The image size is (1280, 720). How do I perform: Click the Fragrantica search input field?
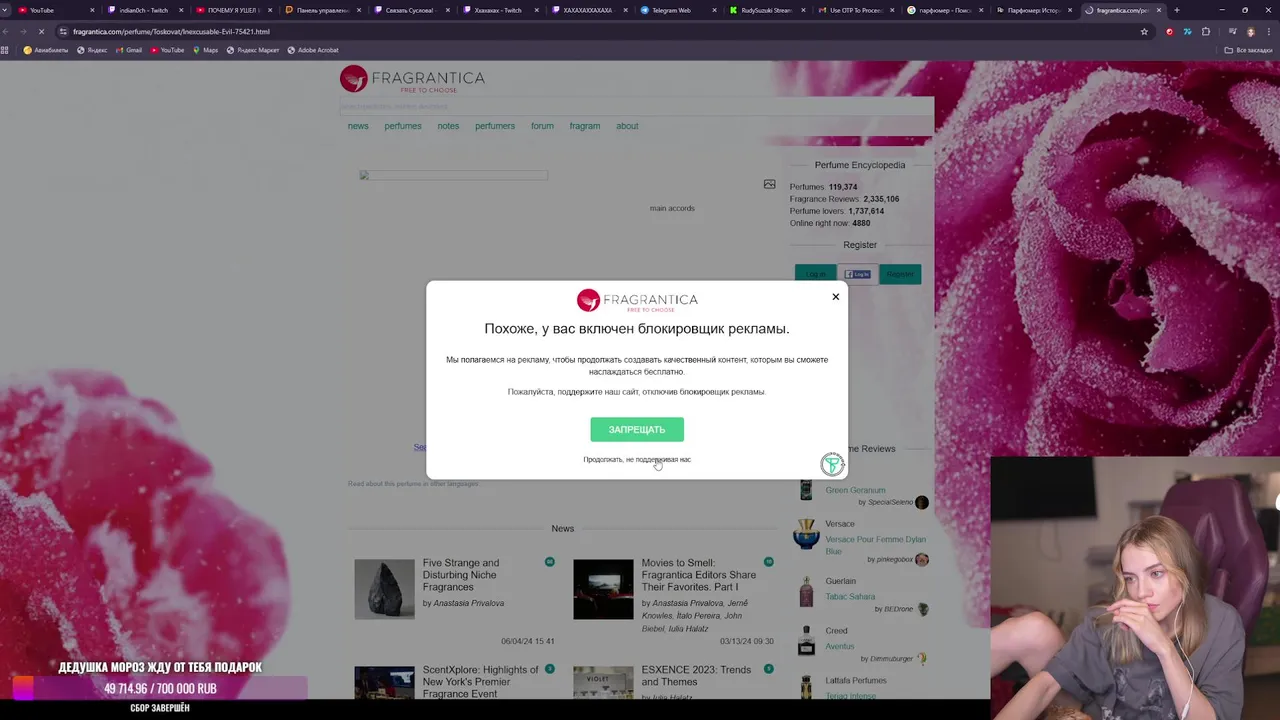pos(636,106)
